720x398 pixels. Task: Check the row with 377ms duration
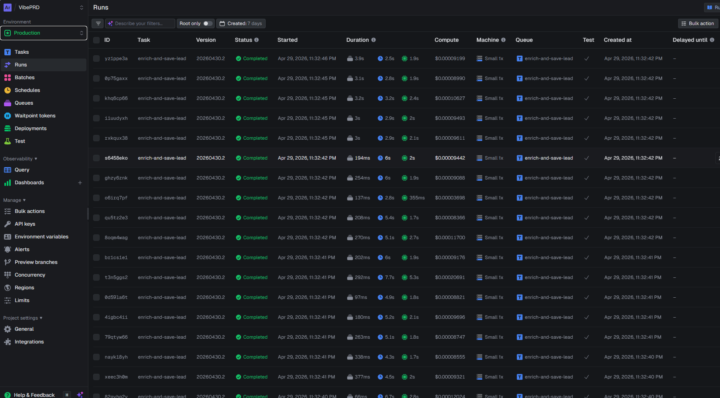coord(96,377)
